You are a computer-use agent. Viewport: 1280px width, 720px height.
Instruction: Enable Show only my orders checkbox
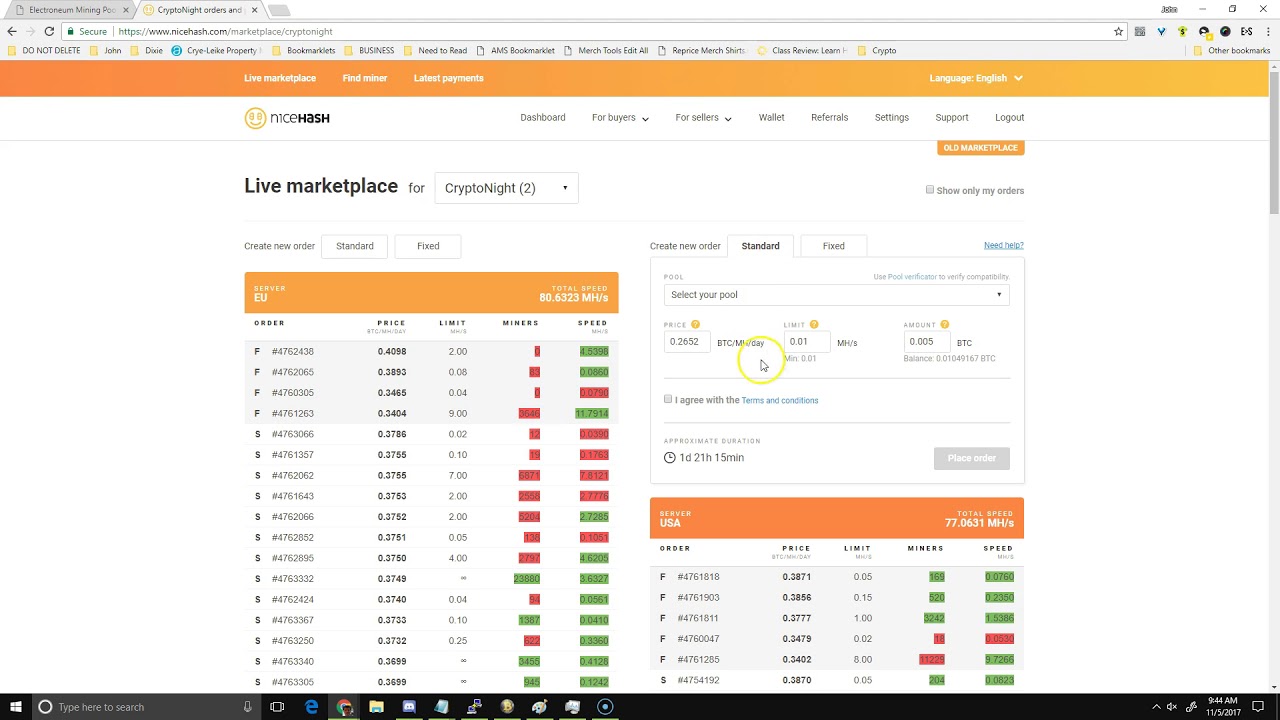930,190
